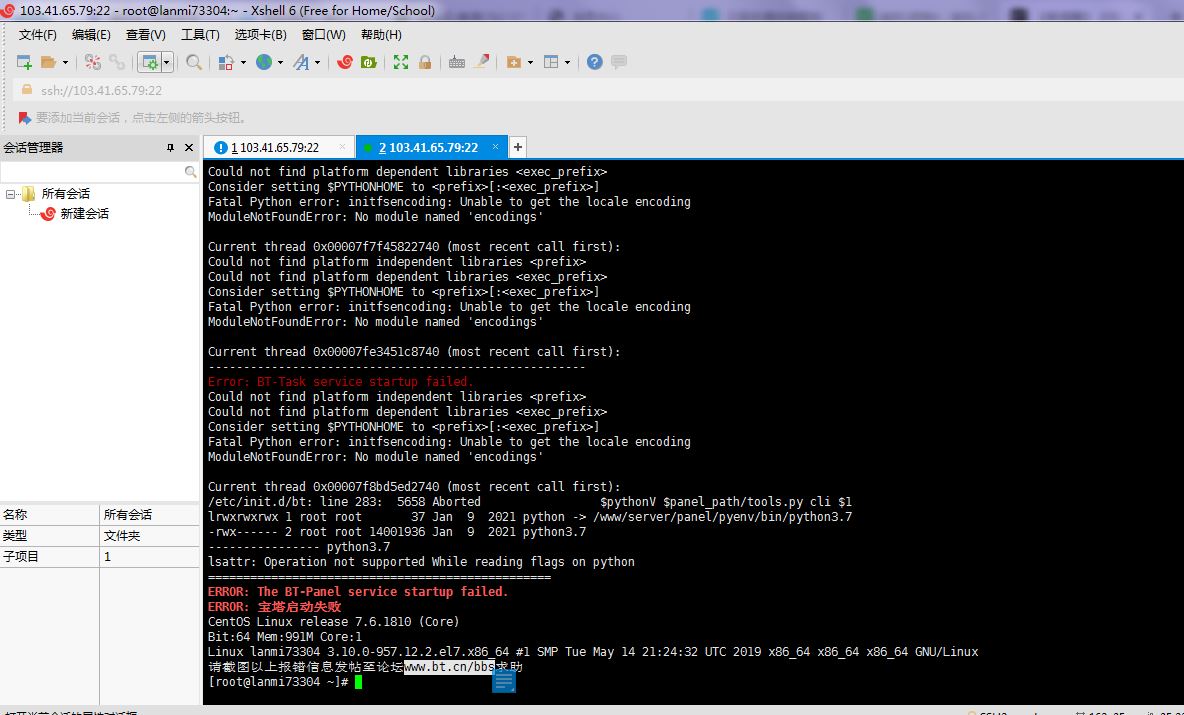
Task: Close the 会话管理器 panel
Action: 189,147
